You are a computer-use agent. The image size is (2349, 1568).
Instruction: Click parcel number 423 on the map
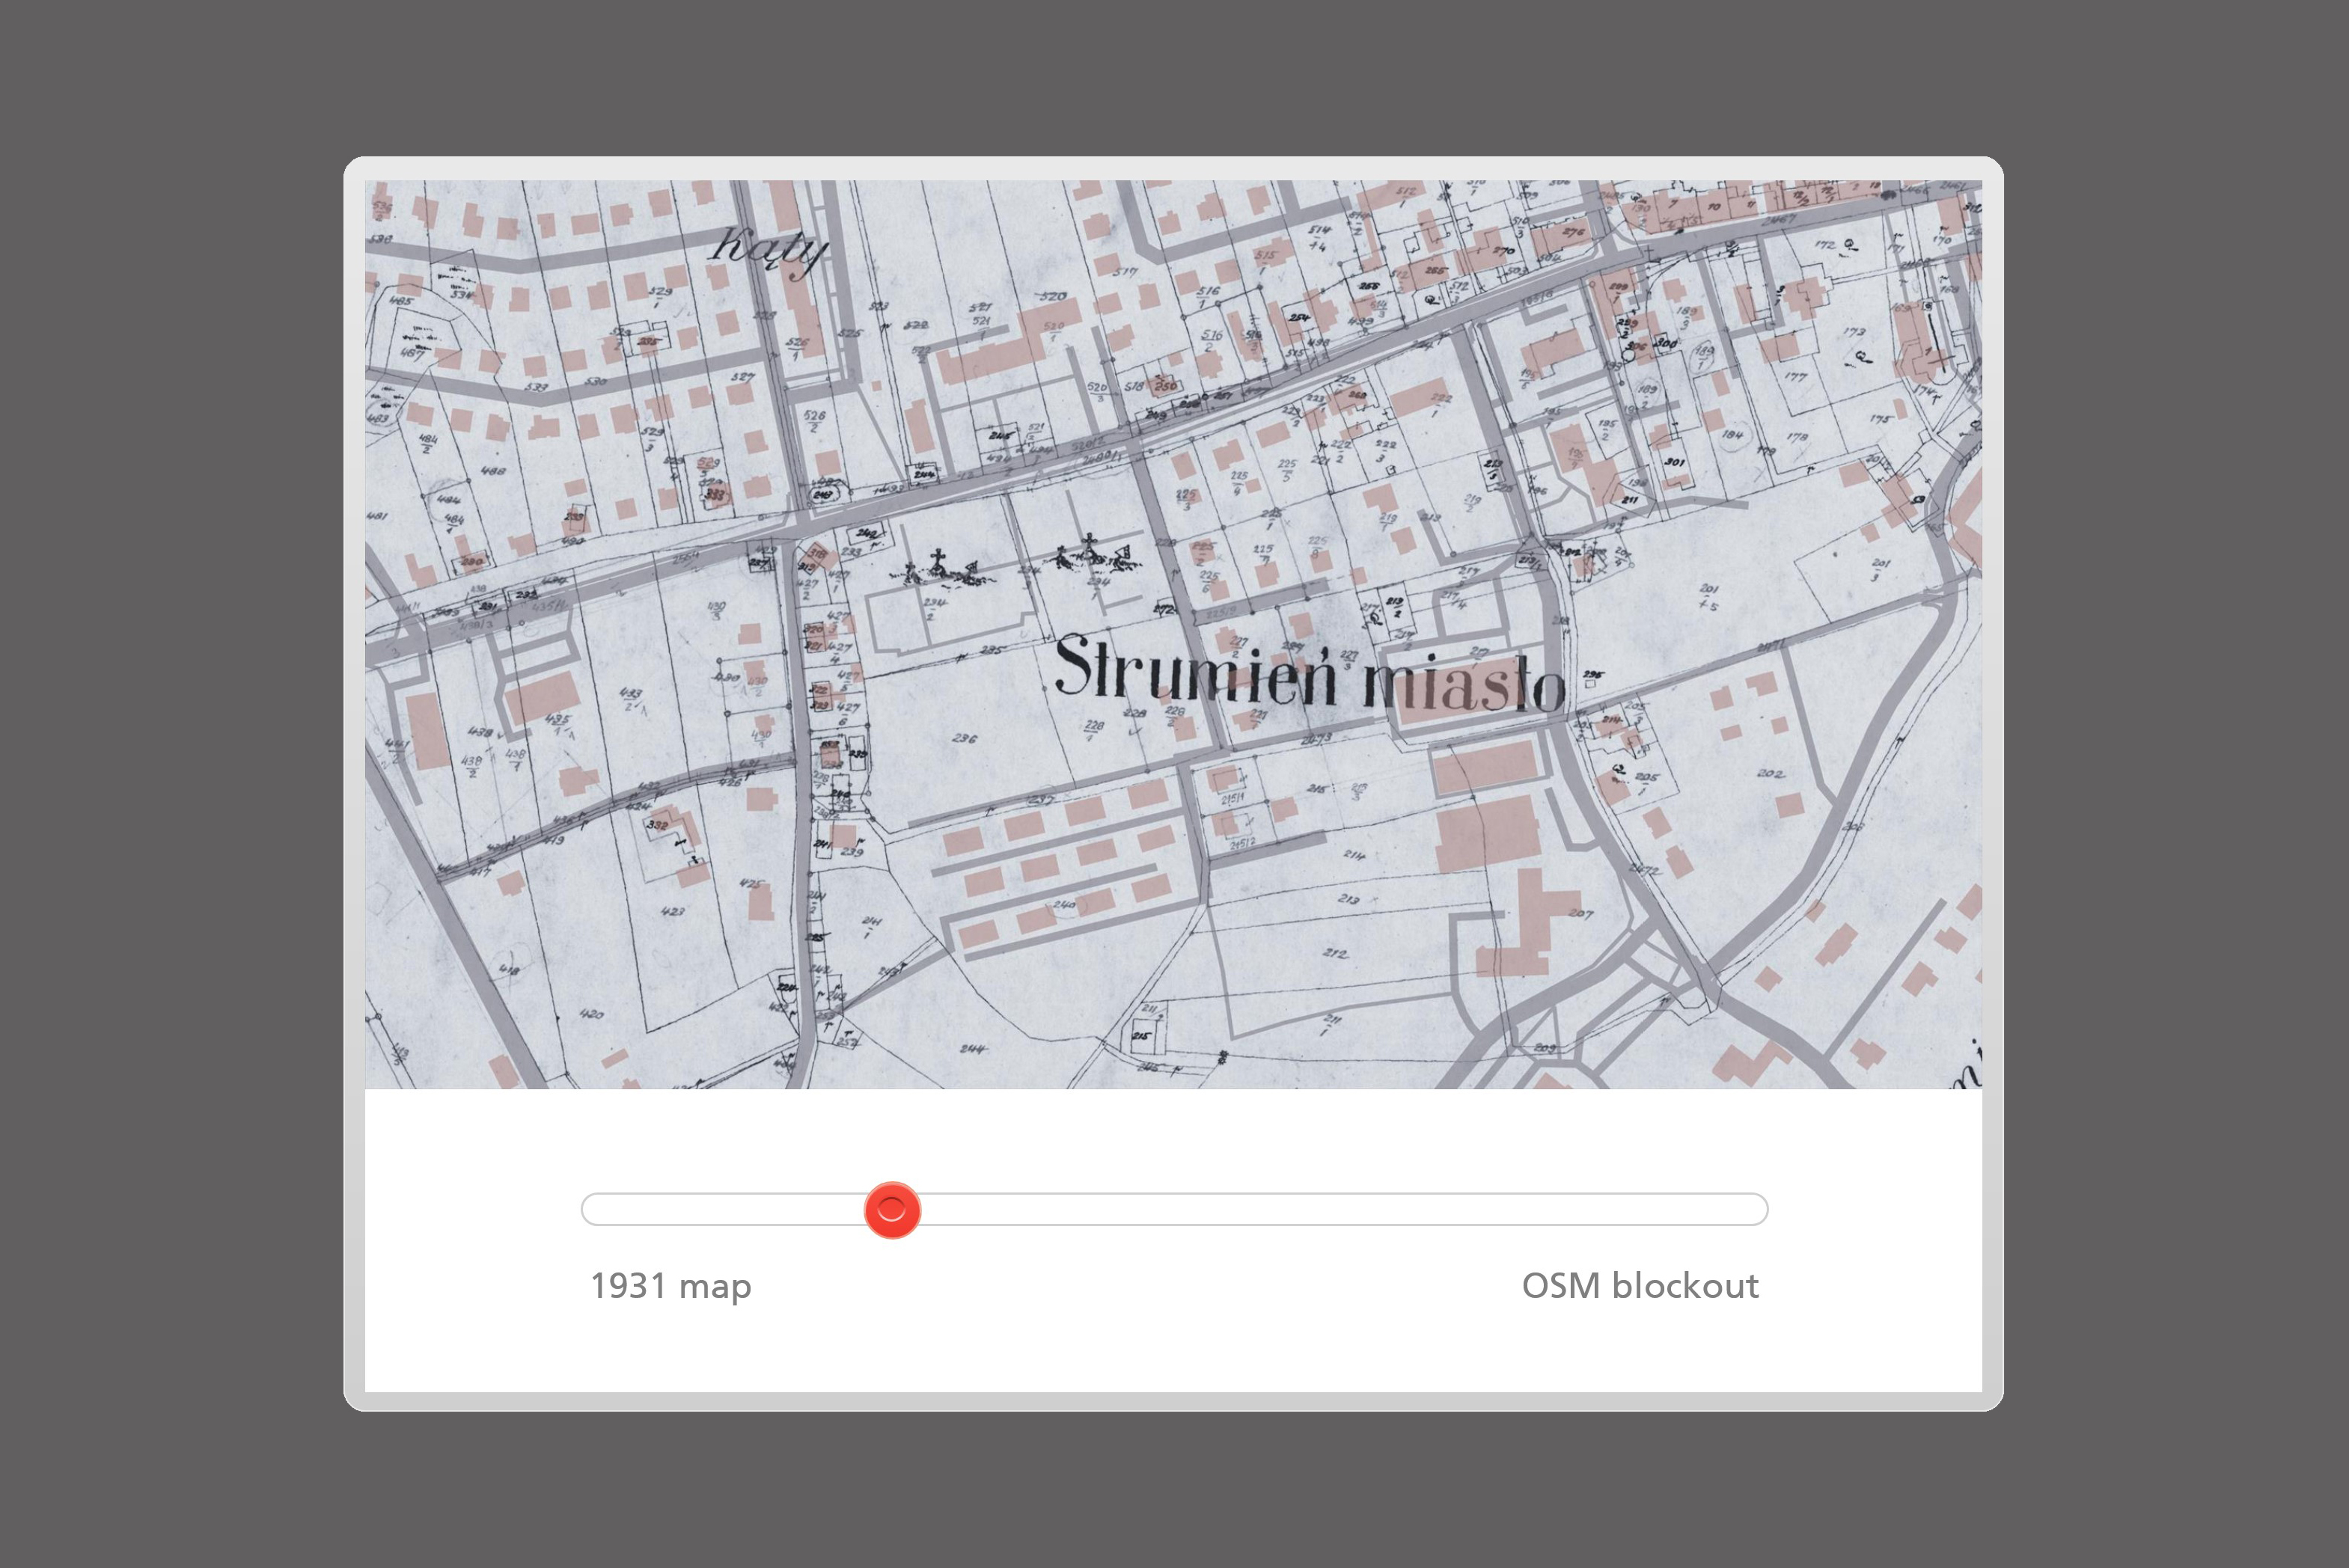pos(673,911)
